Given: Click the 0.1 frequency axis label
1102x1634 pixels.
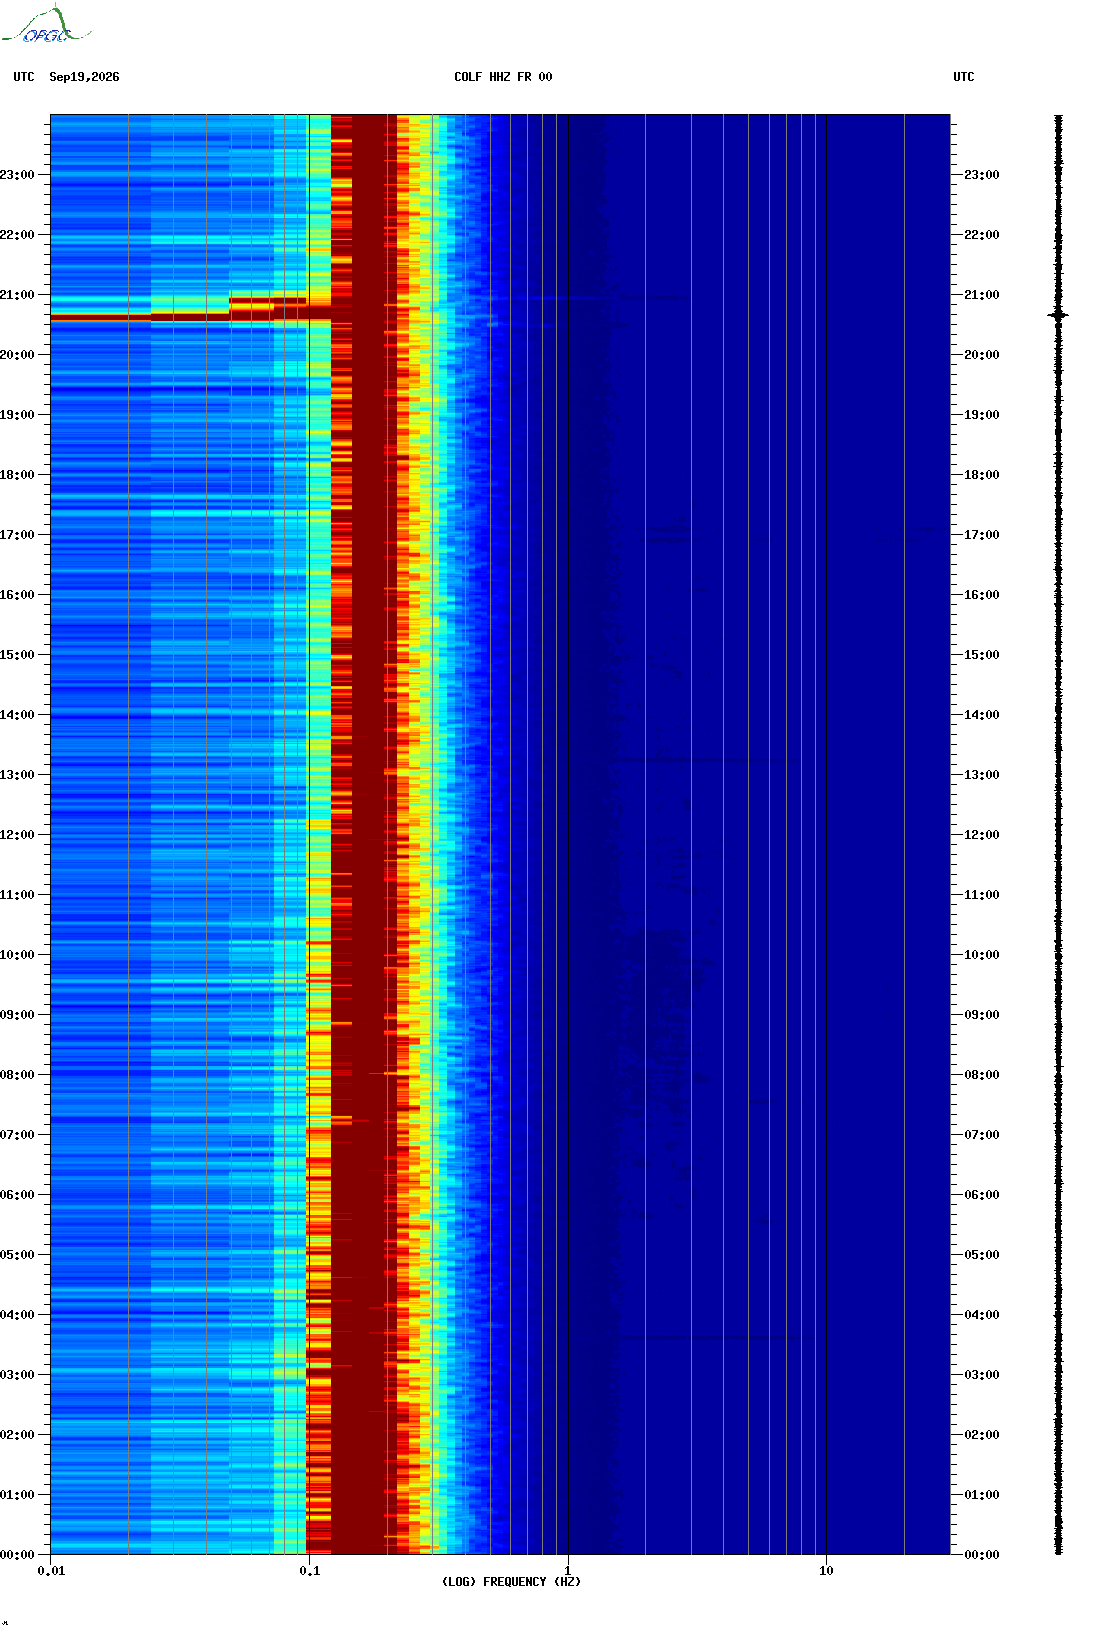Looking at the screenshot, I should (310, 1571).
